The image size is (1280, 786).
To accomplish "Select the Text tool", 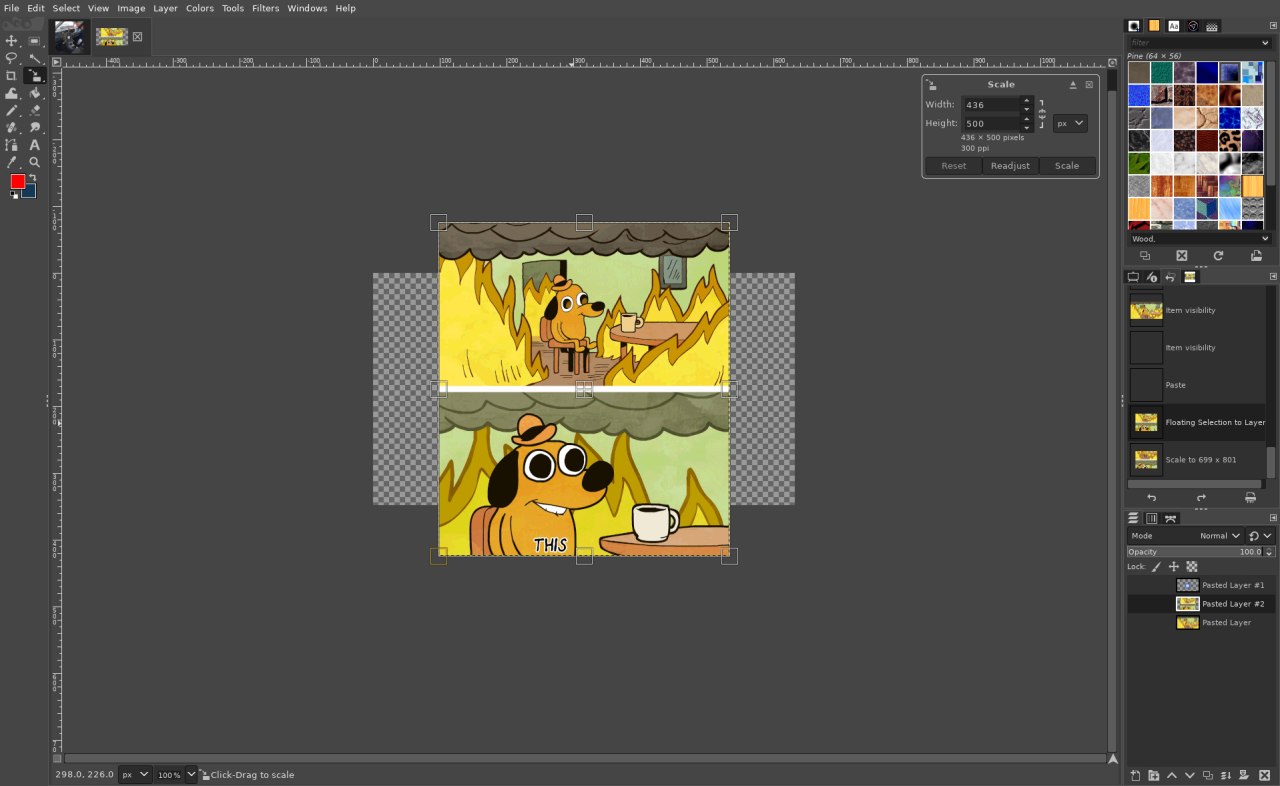I will click(x=35, y=145).
